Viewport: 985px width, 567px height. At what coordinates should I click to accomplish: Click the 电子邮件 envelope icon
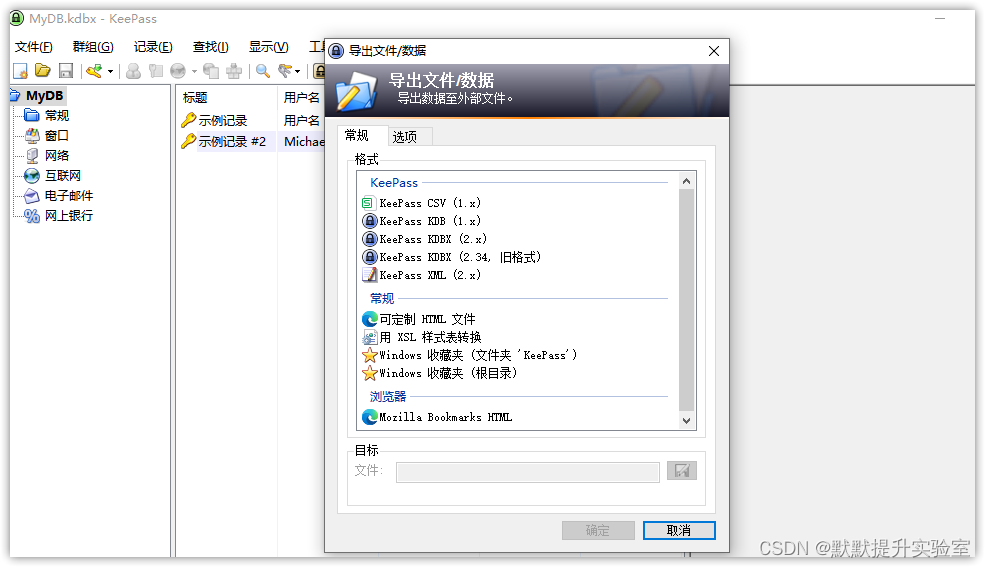pyautogui.click(x=32, y=196)
